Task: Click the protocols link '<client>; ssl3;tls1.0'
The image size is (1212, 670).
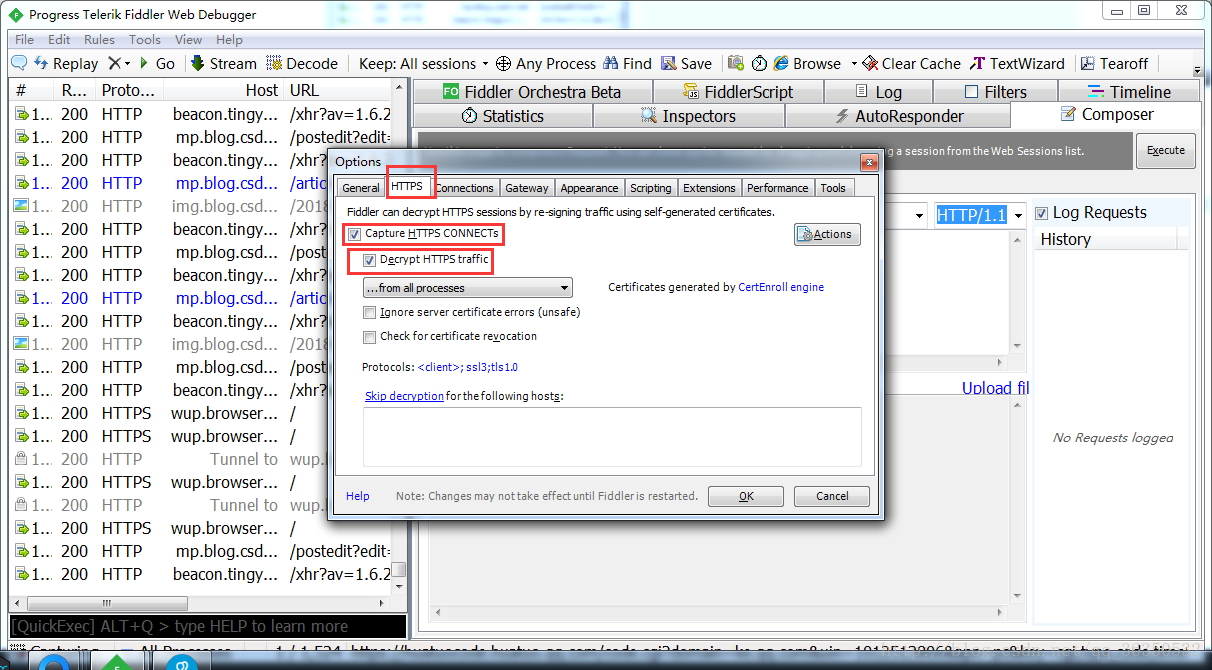Action: [467, 367]
